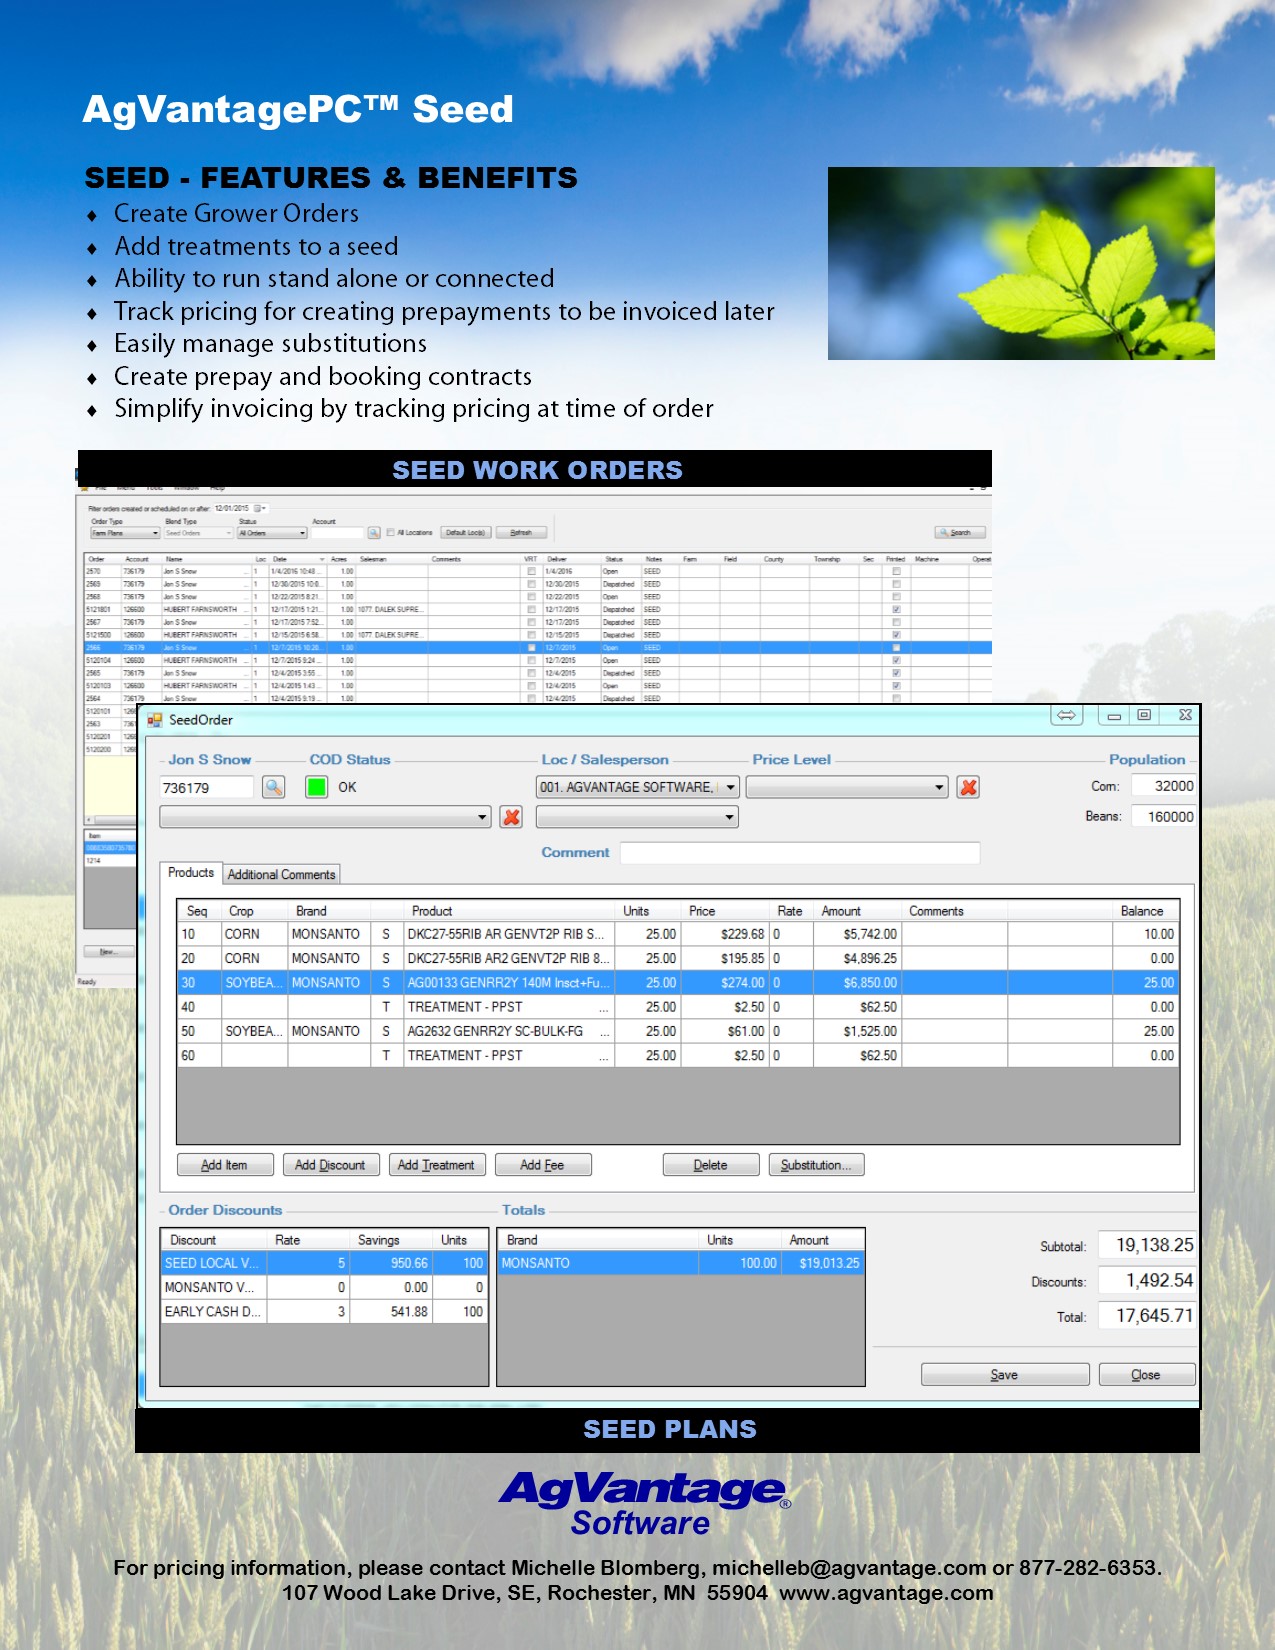Image resolution: width=1275 pixels, height=1650 pixels.
Task: Select the MONSANTO totals row
Action: point(681,1263)
